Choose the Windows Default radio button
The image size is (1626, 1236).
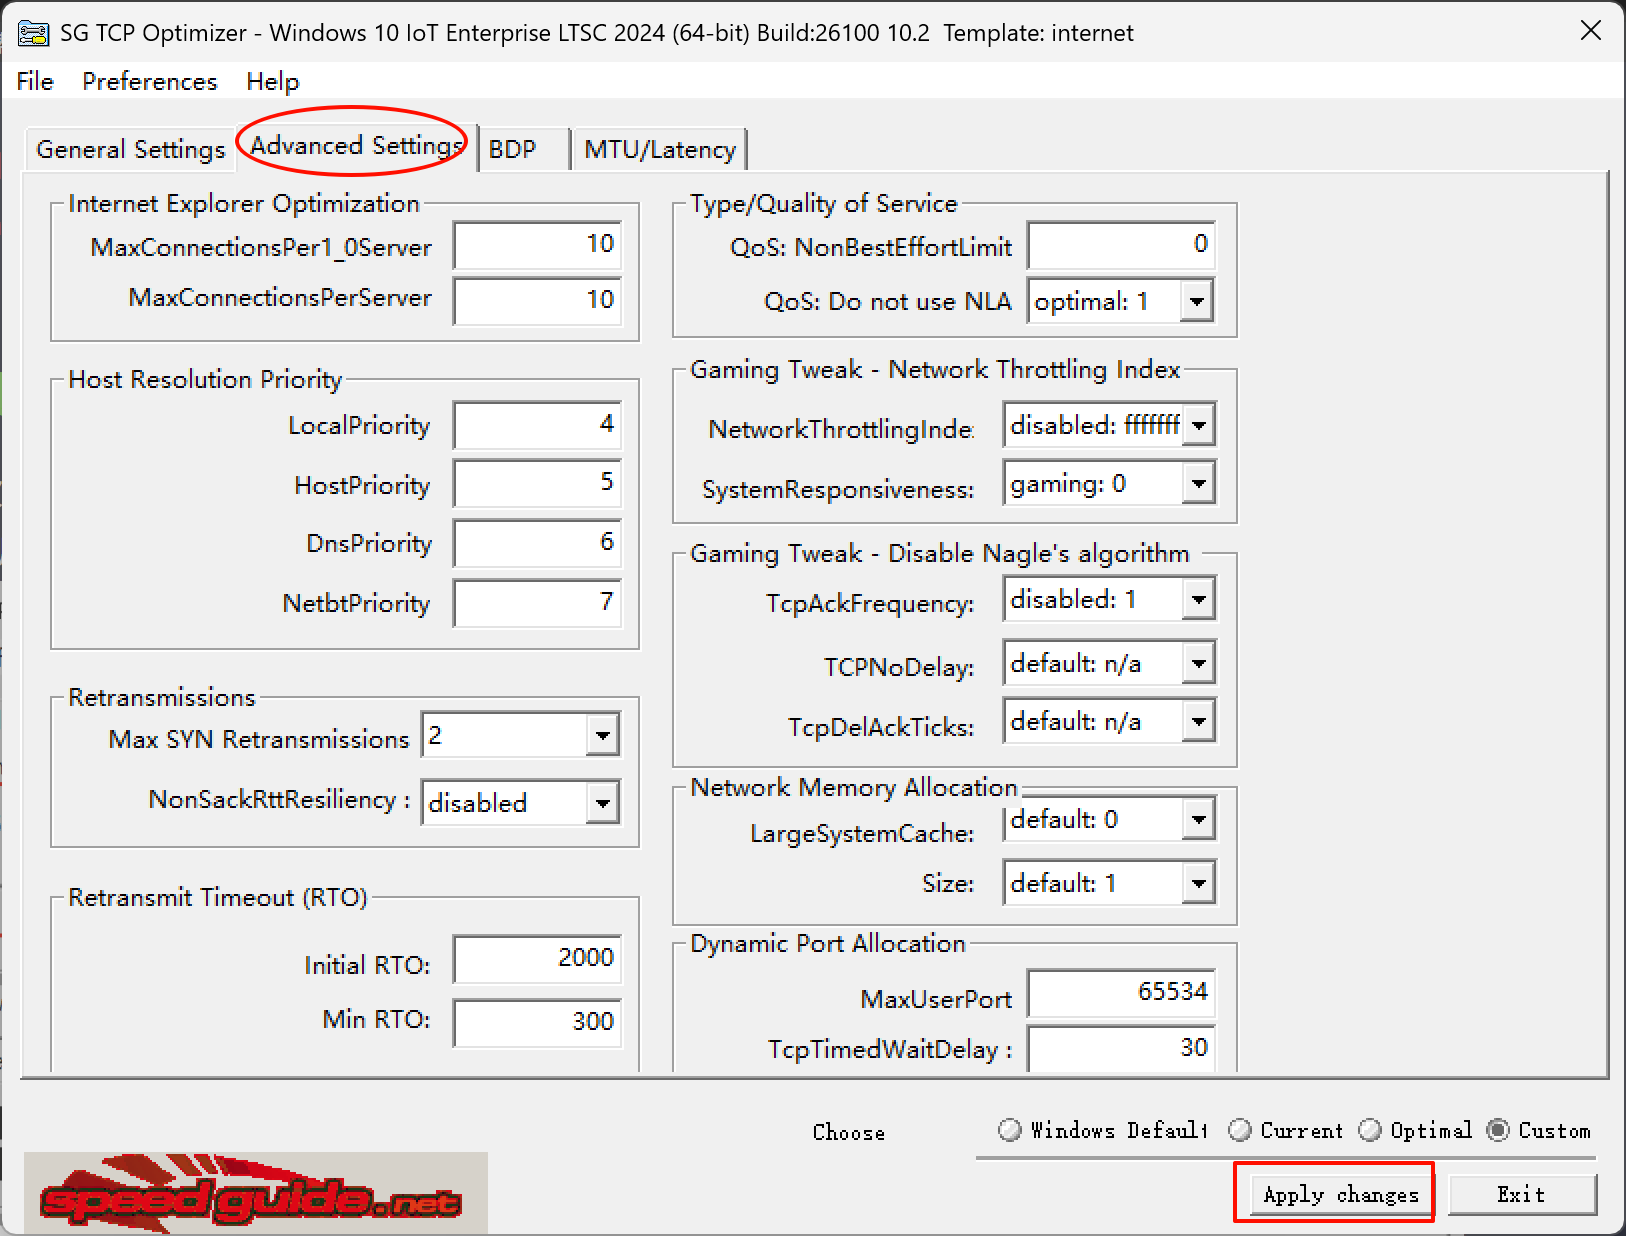pos(1010,1130)
